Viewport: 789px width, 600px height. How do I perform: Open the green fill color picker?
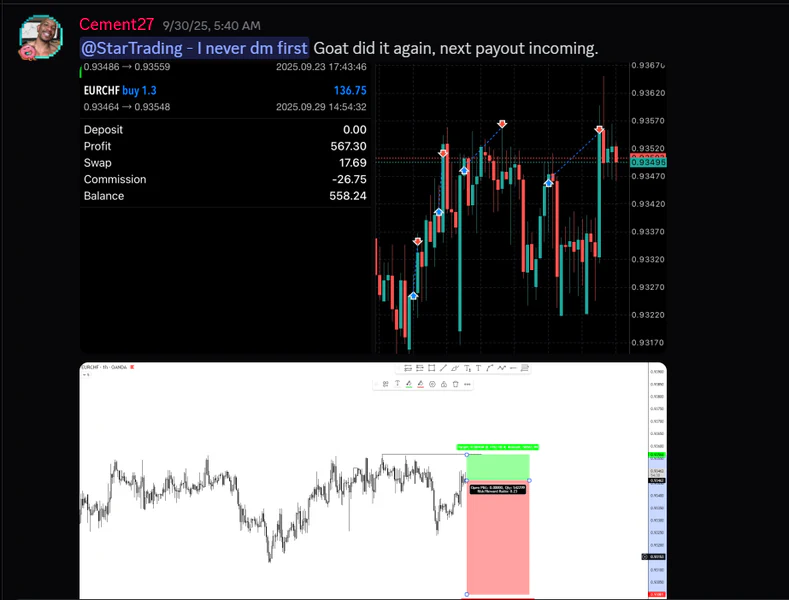point(409,384)
